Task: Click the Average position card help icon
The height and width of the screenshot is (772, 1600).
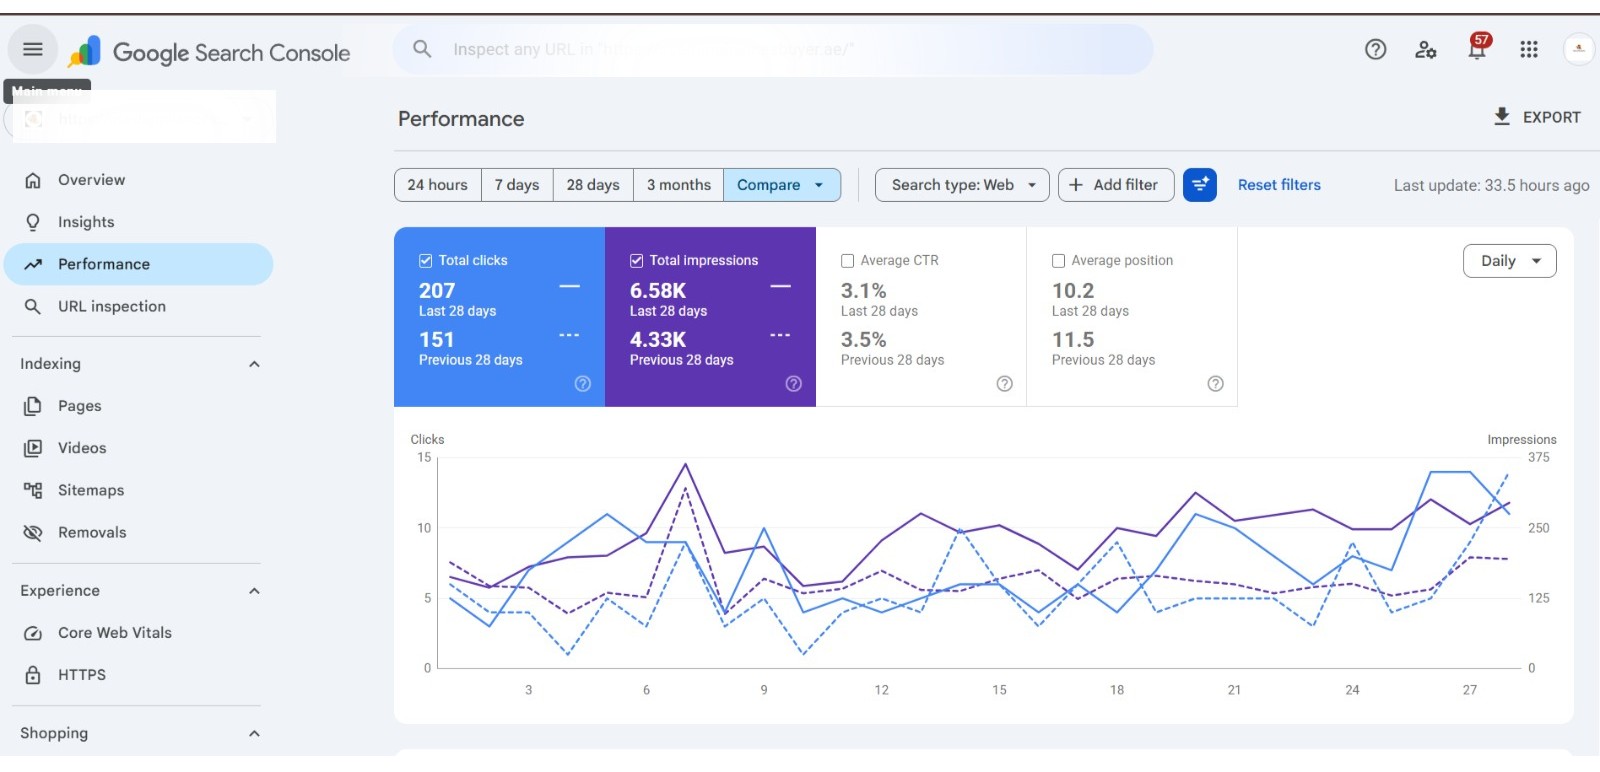Action: pos(1216,384)
